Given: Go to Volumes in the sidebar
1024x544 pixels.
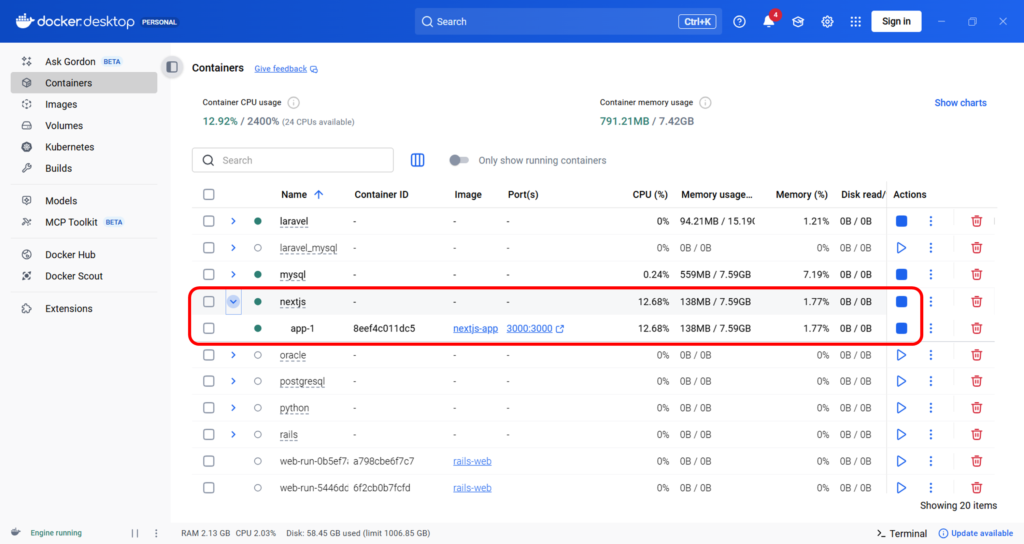Looking at the screenshot, I should [64, 126].
